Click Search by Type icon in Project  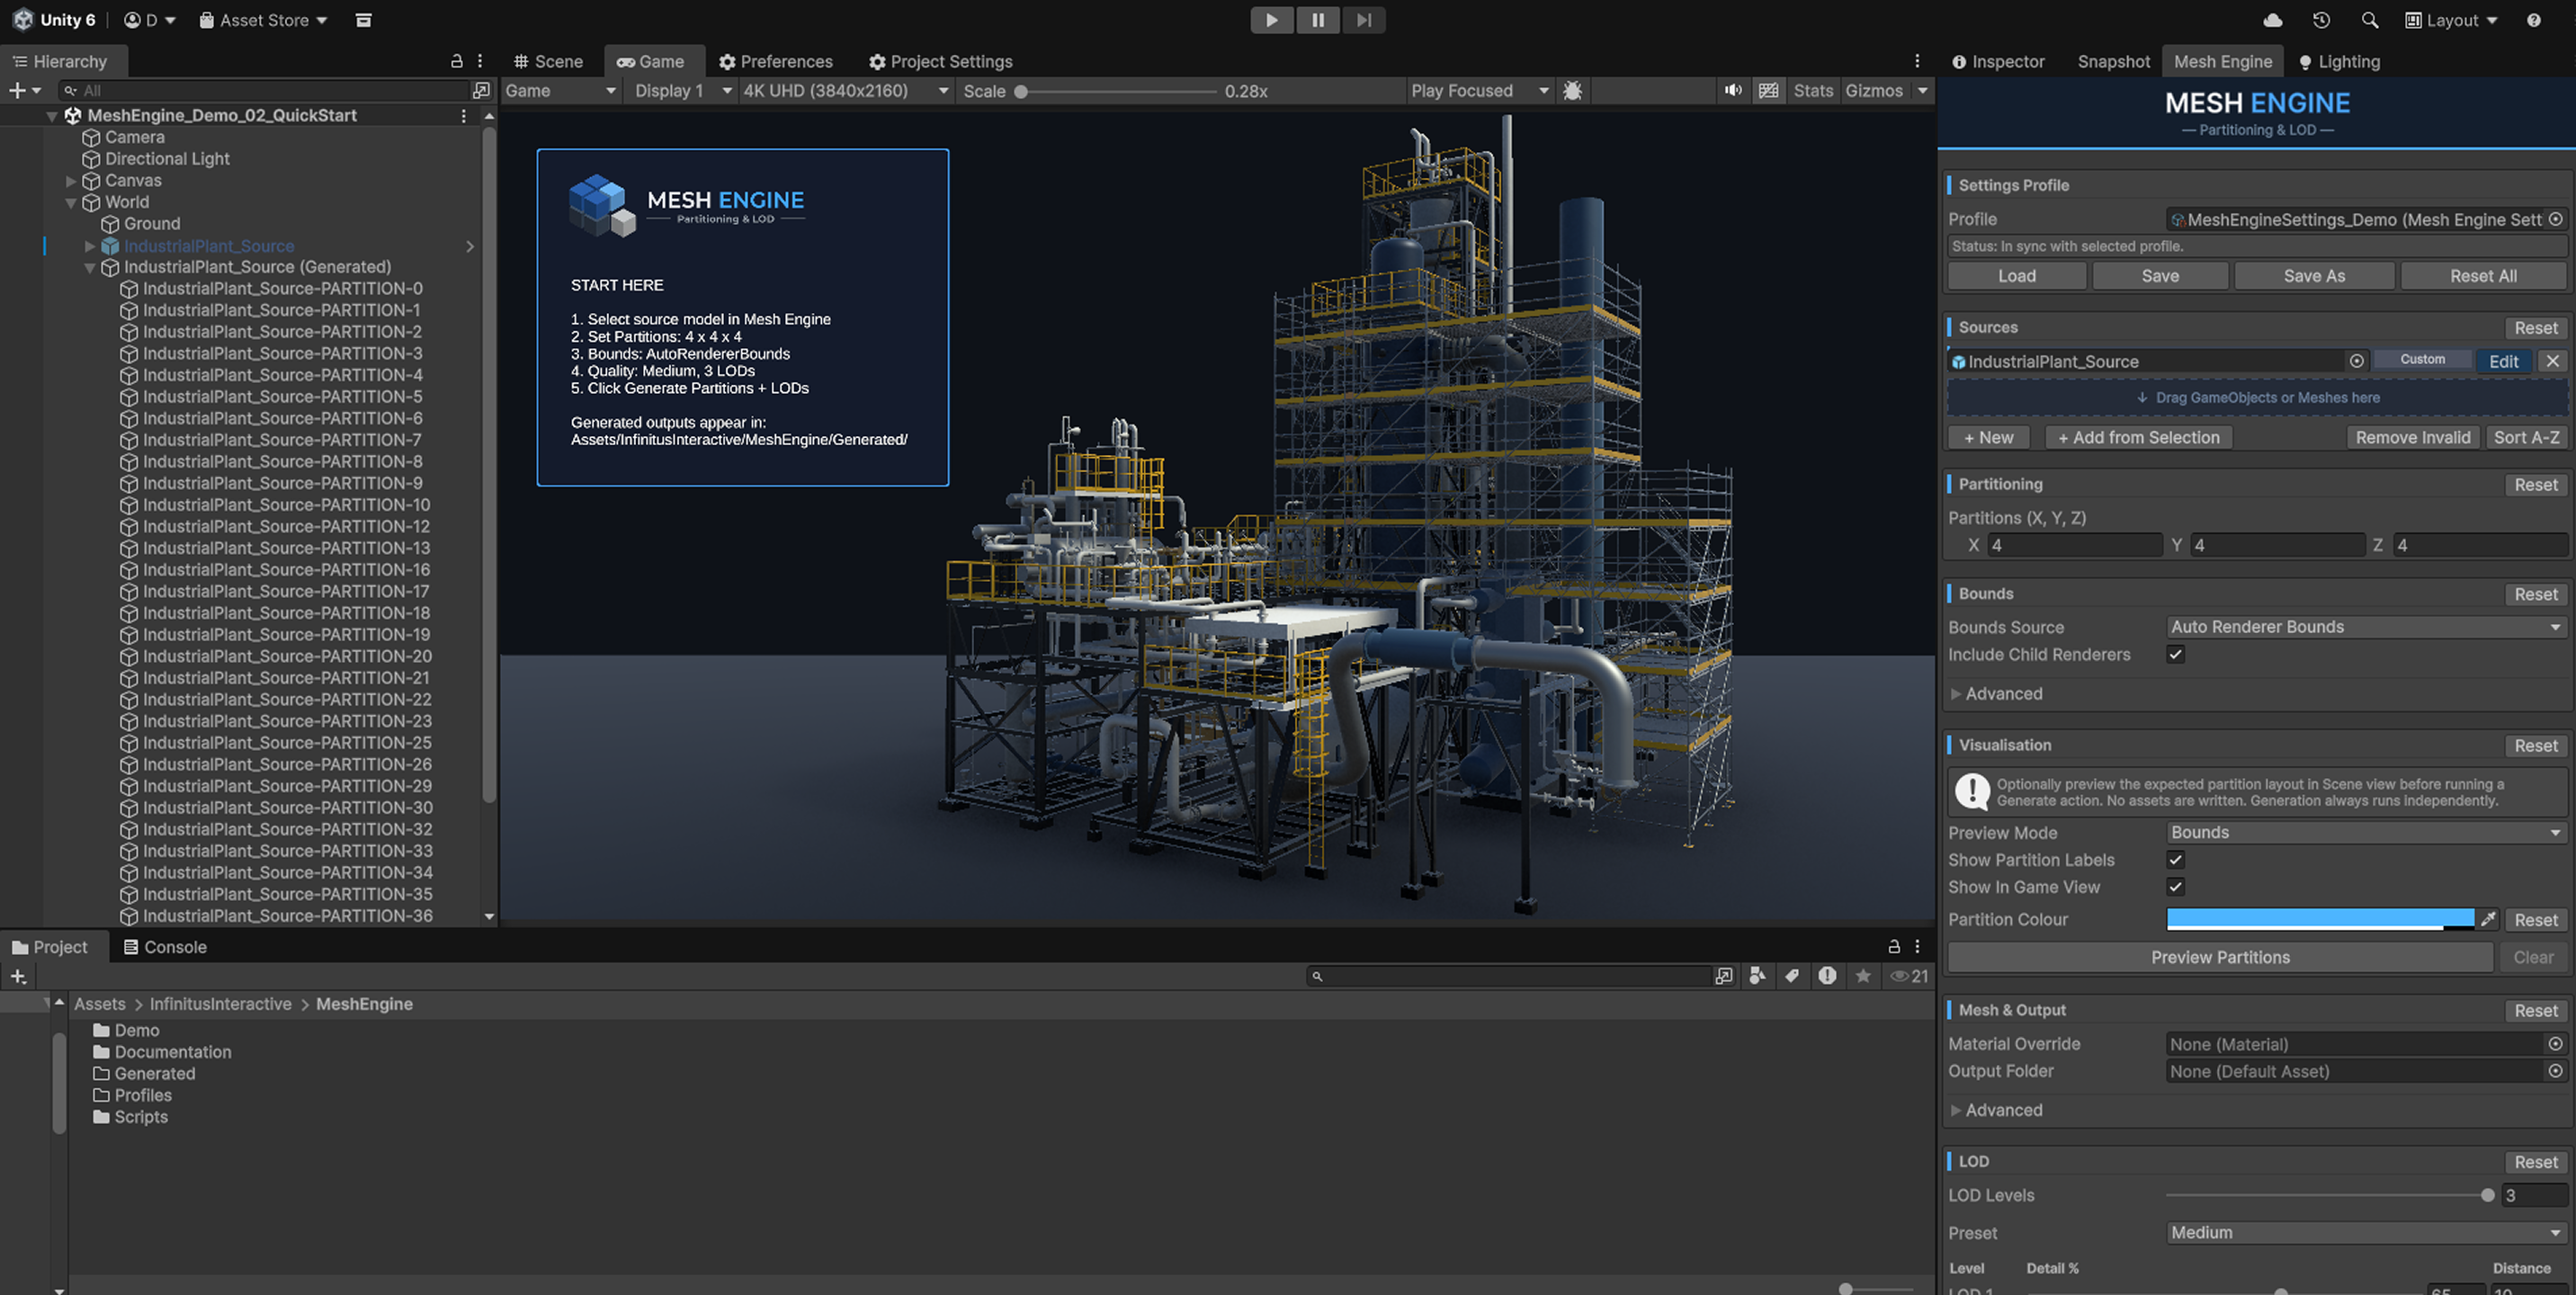pos(1757,976)
